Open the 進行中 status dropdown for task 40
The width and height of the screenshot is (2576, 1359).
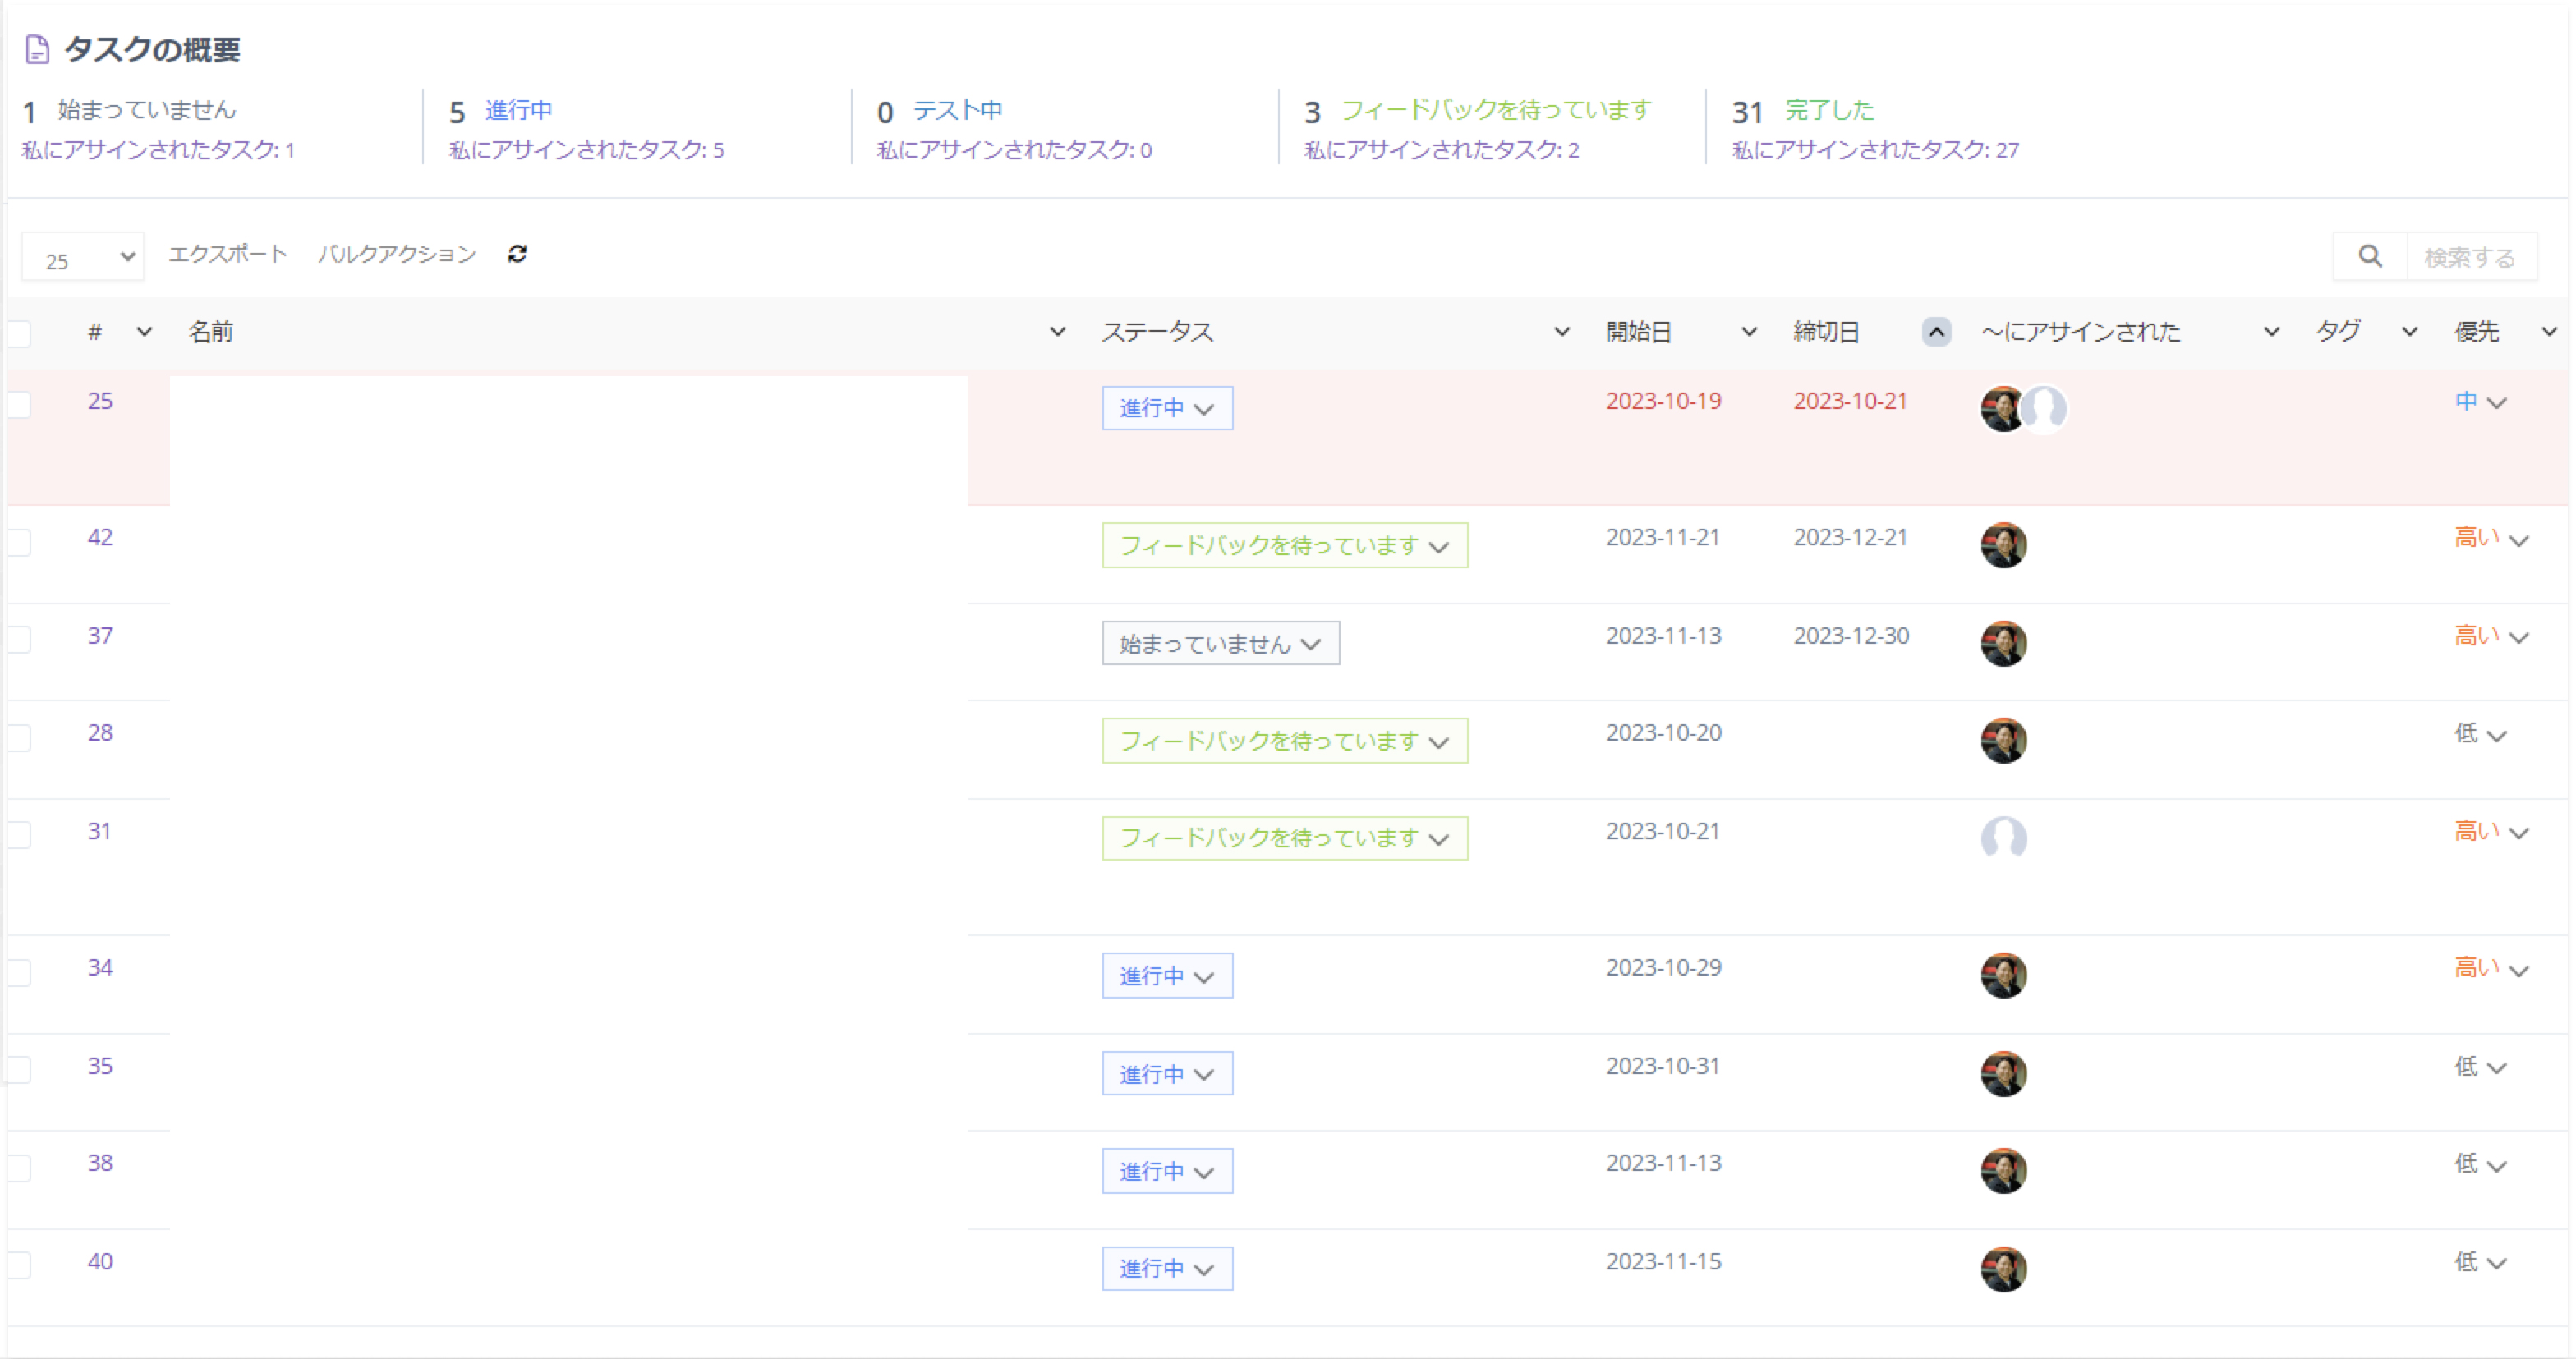(x=1167, y=1268)
